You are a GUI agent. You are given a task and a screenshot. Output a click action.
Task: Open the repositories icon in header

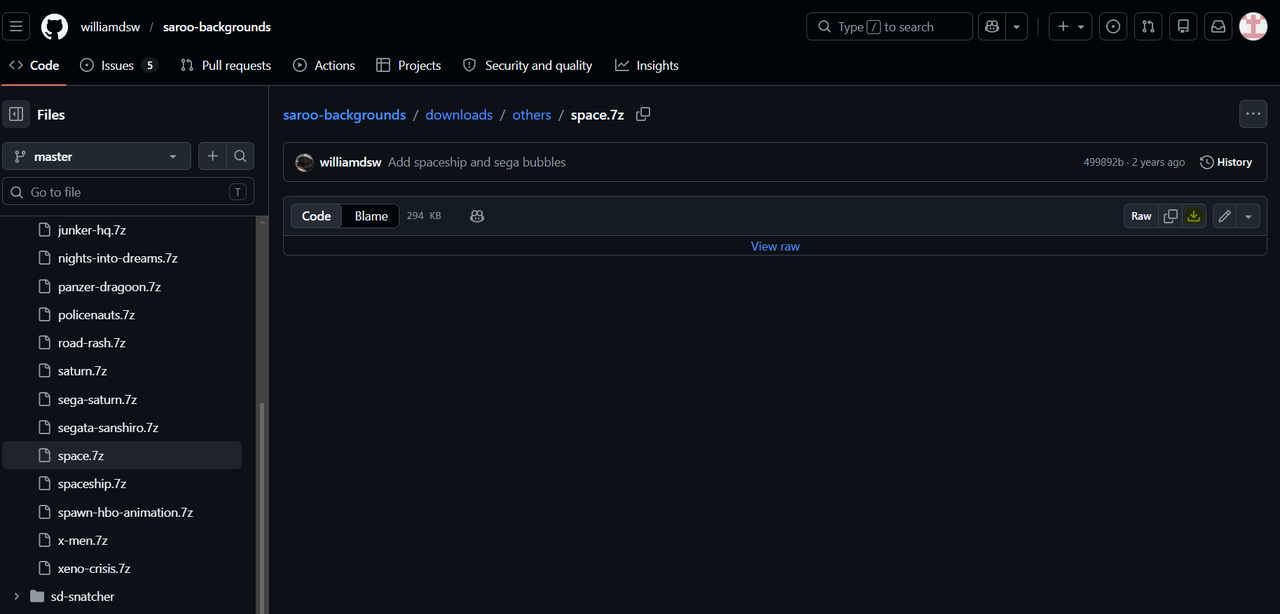[1183, 27]
